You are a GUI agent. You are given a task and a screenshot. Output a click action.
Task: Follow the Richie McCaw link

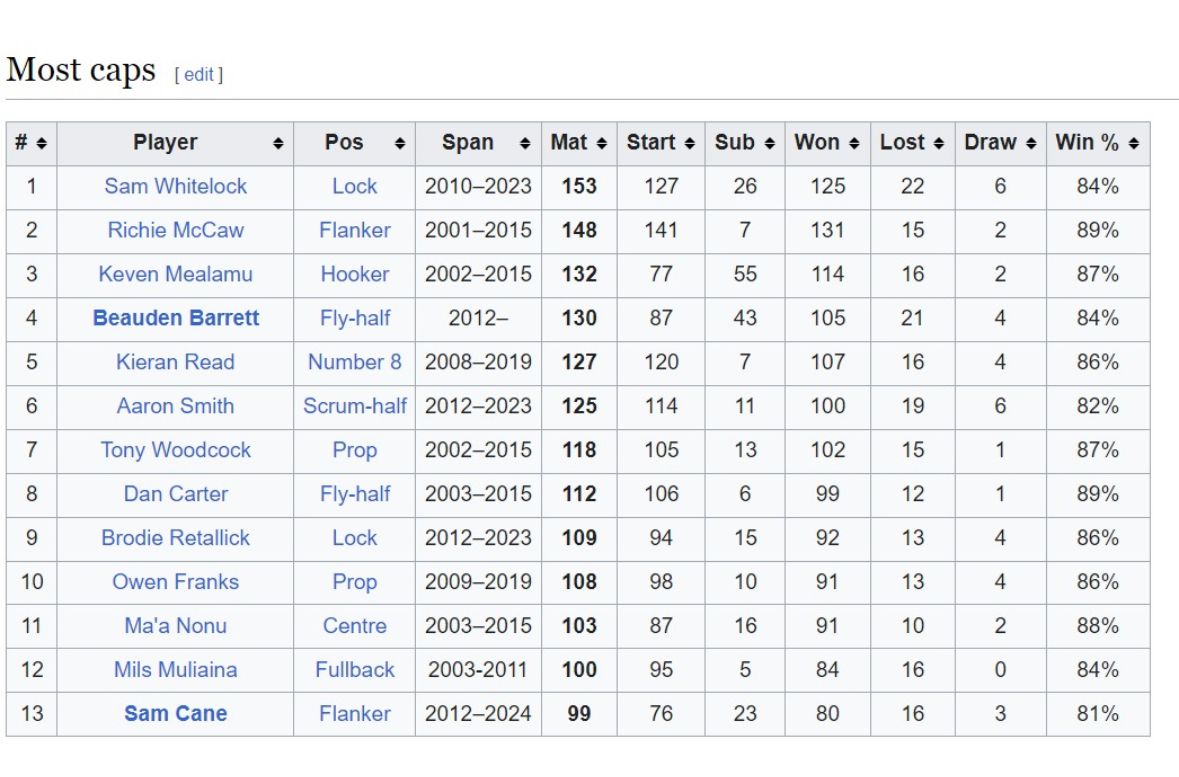tap(175, 230)
